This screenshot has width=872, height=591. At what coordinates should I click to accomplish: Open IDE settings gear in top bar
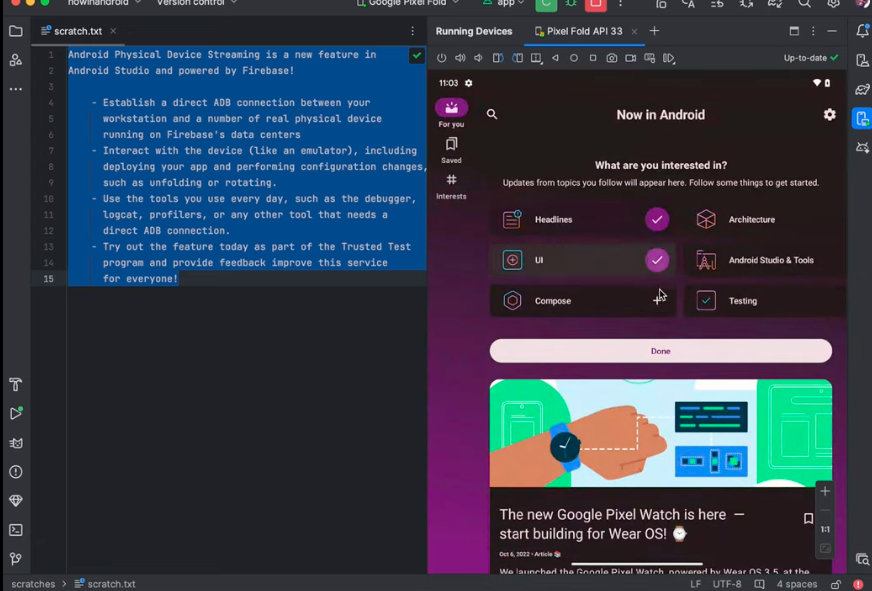tap(833, 3)
